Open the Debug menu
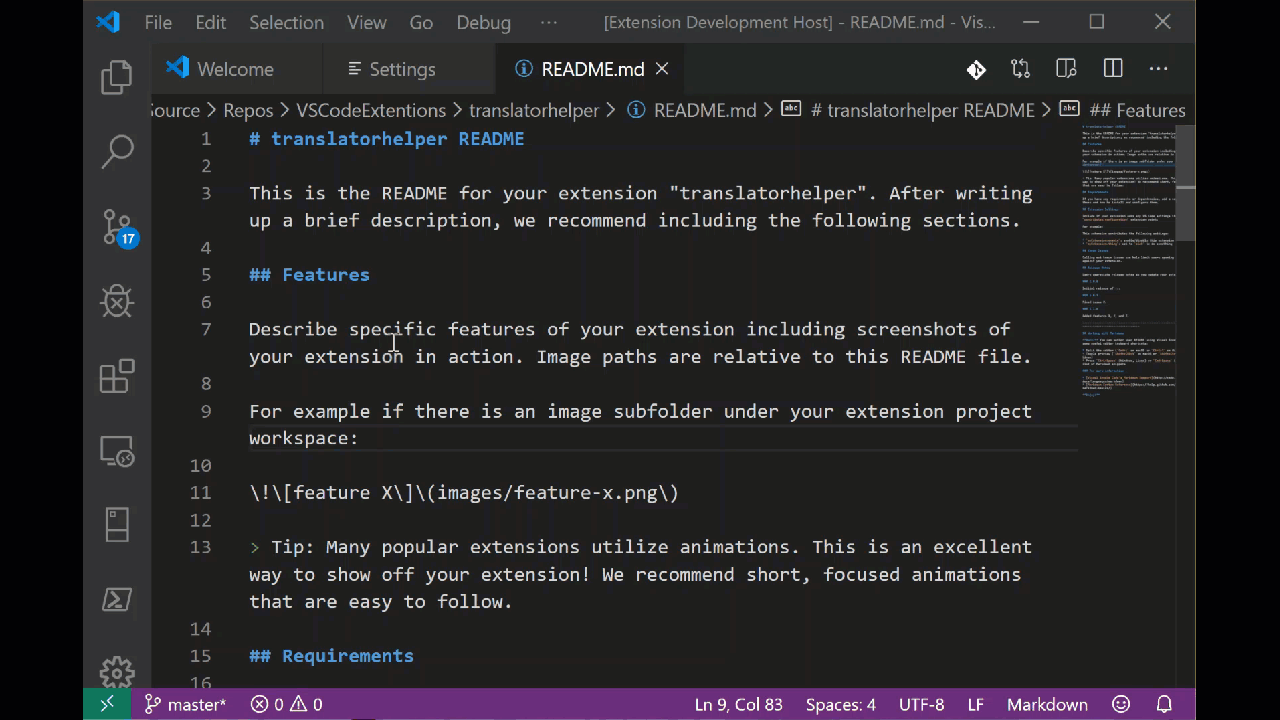Screen dimensions: 1280x720 point(483,22)
